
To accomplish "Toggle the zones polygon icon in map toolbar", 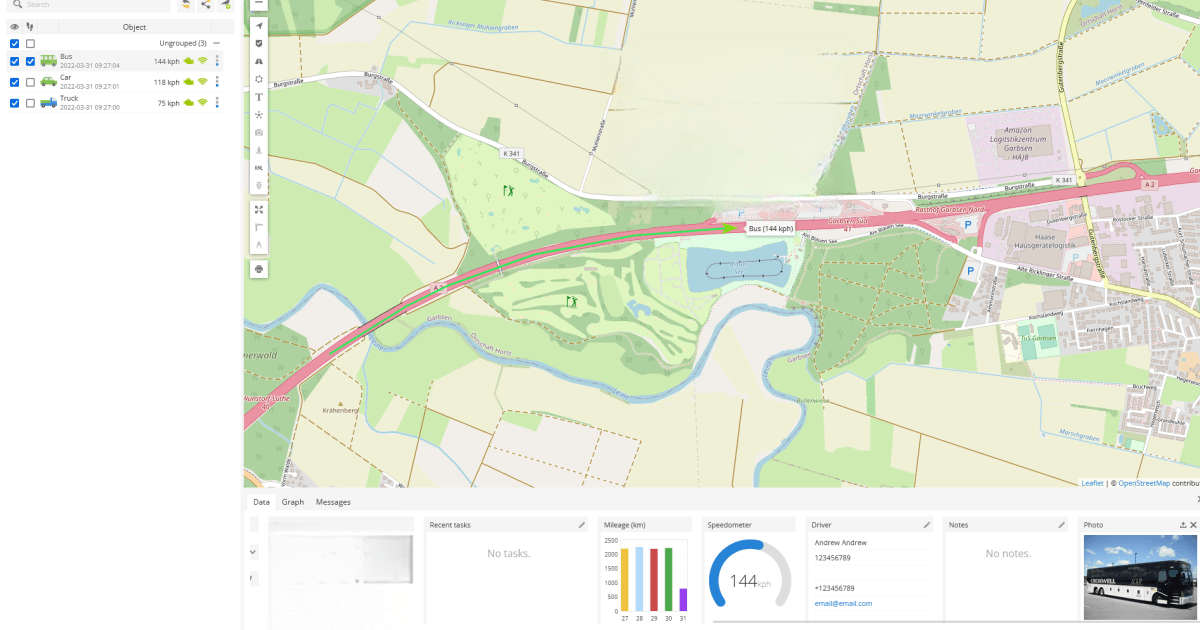I will (259, 79).
